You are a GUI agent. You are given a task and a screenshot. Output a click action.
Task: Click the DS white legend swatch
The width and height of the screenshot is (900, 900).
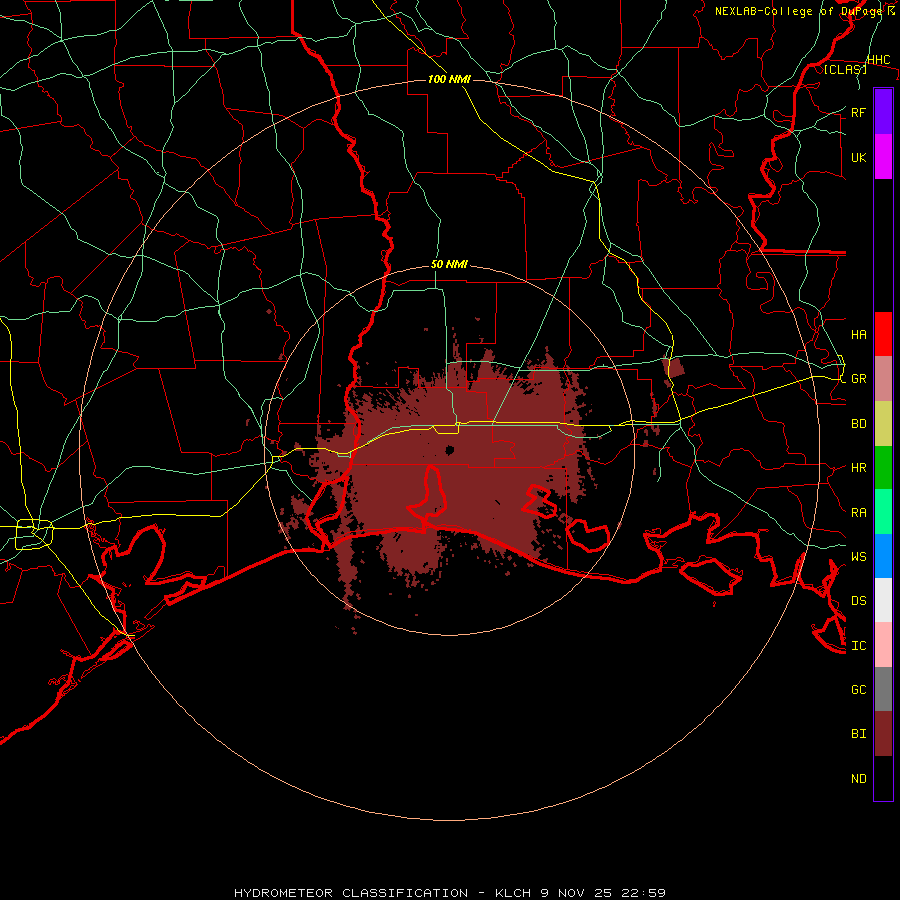click(x=883, y=600)
